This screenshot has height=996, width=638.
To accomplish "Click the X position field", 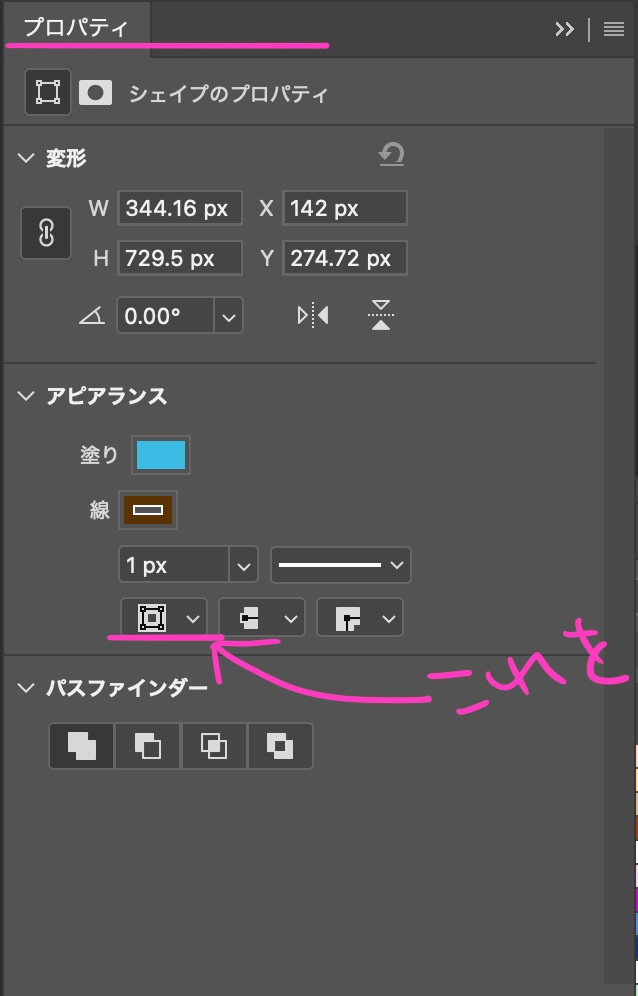I will (x=345, y=208).
